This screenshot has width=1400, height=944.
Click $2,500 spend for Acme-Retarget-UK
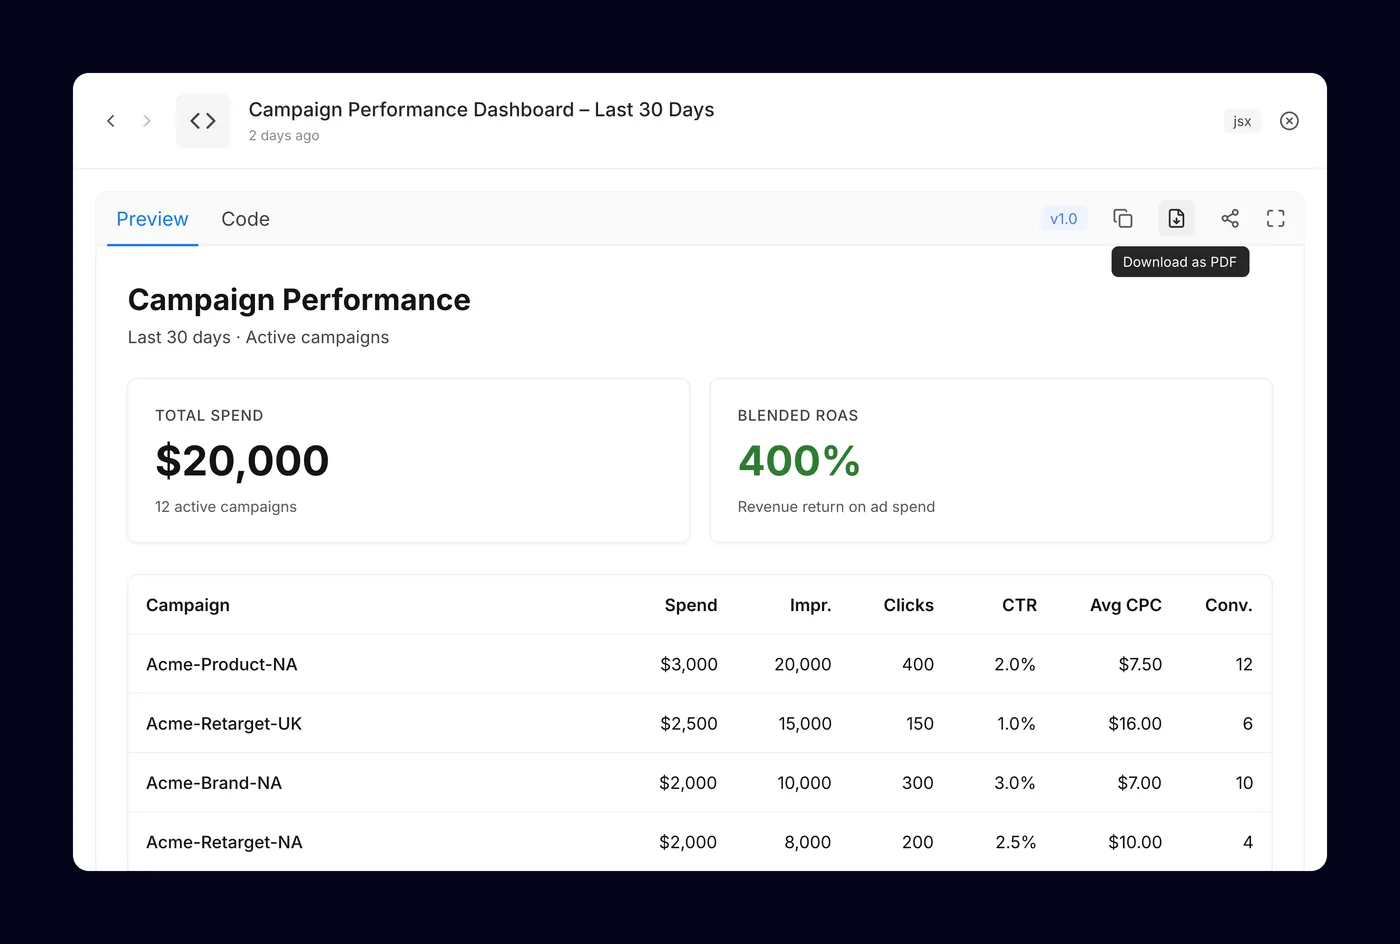[689, 724]
